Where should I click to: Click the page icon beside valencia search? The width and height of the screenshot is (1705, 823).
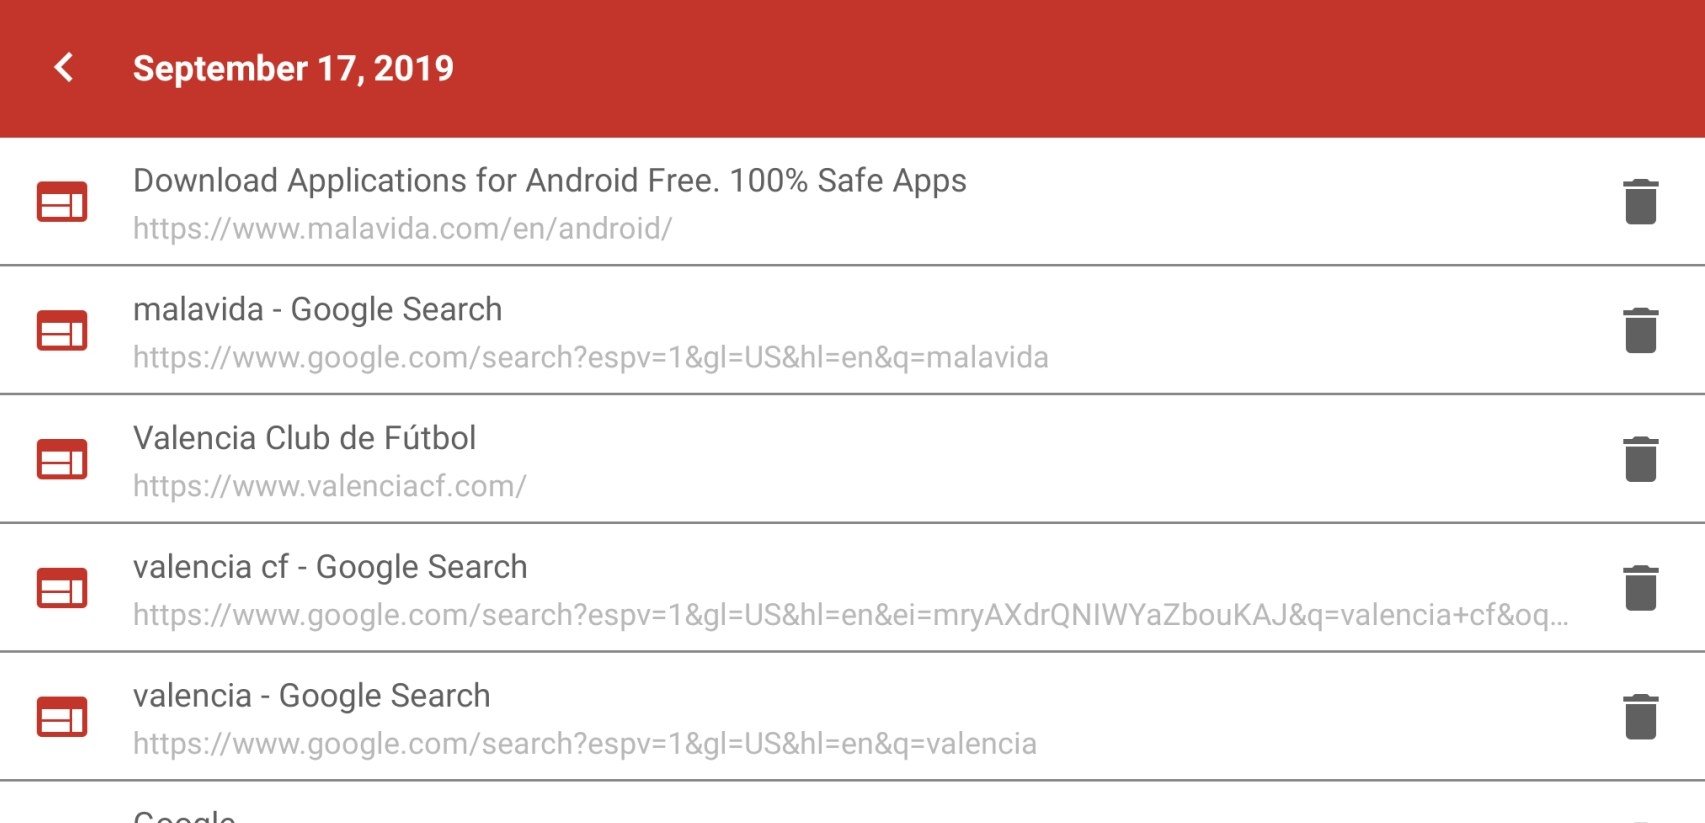(62, 716)
